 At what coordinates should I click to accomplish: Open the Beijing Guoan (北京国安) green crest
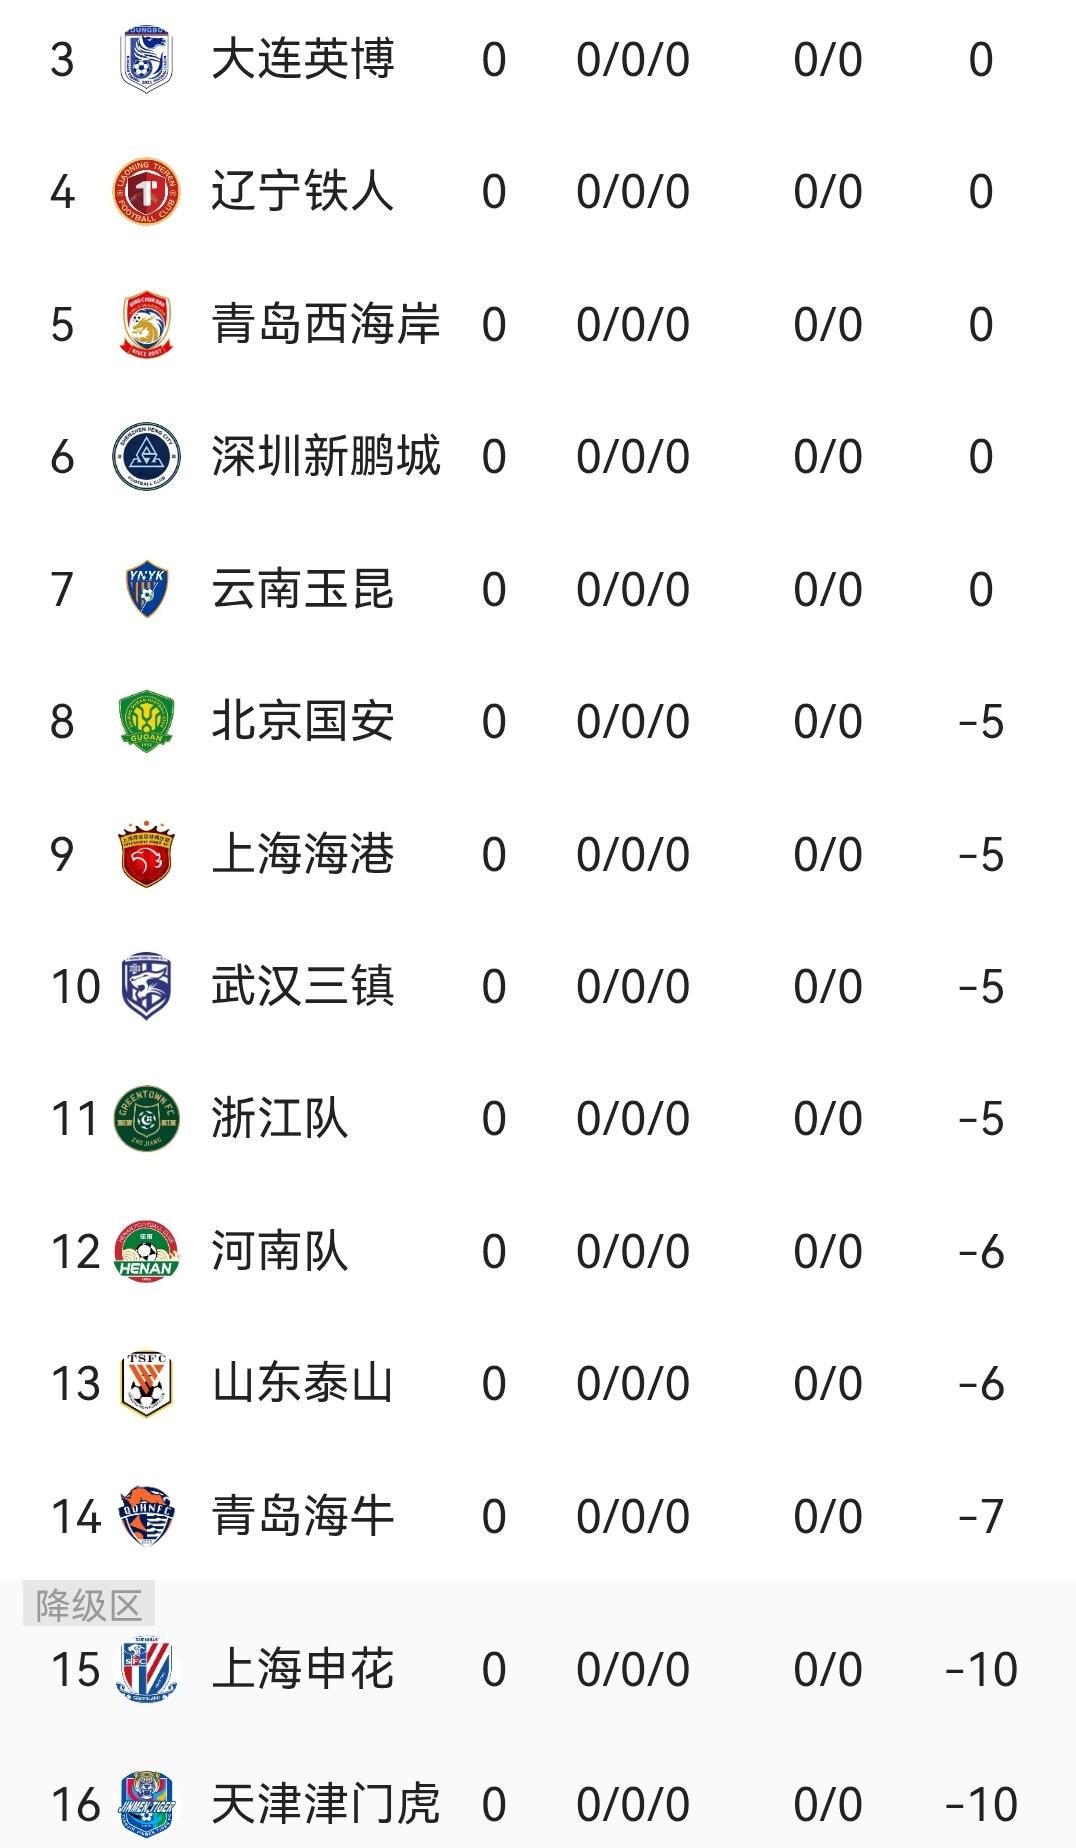click(x=146, y=722)
